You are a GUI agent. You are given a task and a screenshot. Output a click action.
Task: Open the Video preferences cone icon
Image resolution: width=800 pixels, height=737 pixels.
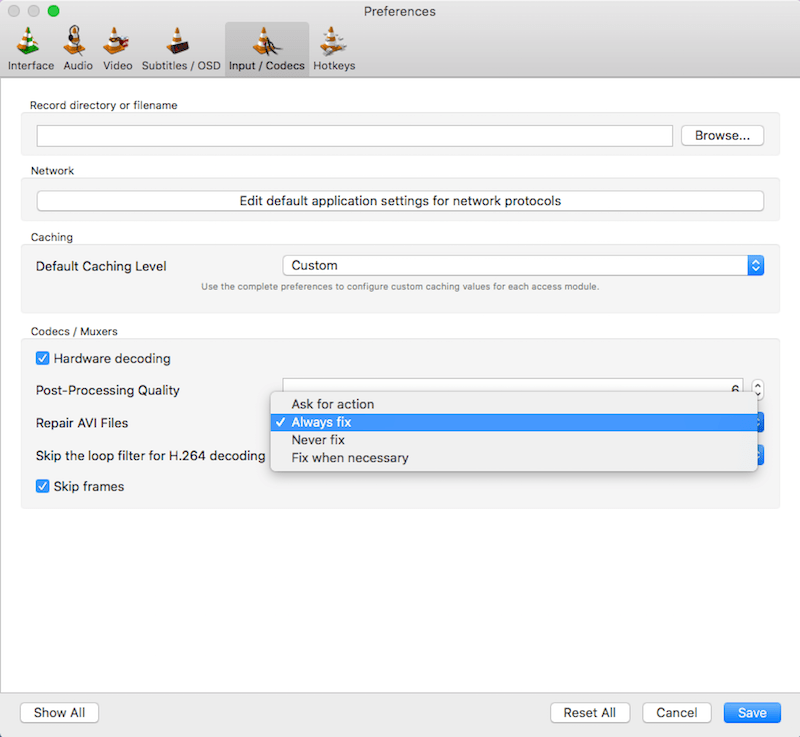116,41
